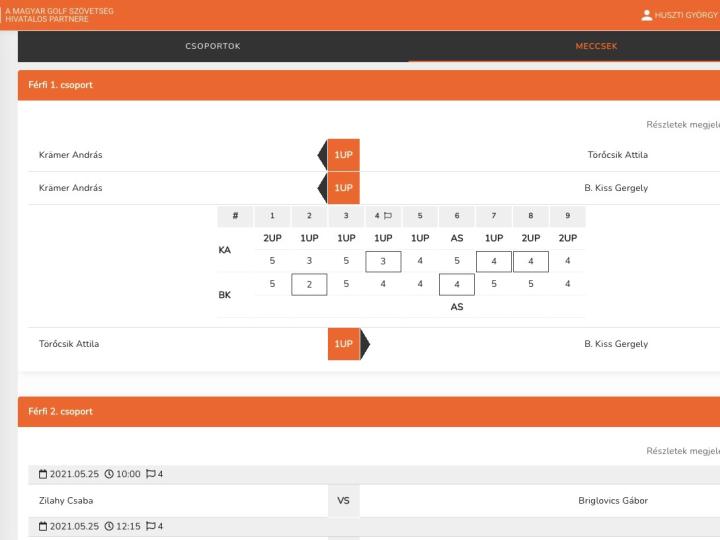Select B. Kiss Gergely in the second match row
The width and height of the screenshot is (720, 540).
click(x=616, y=188)
